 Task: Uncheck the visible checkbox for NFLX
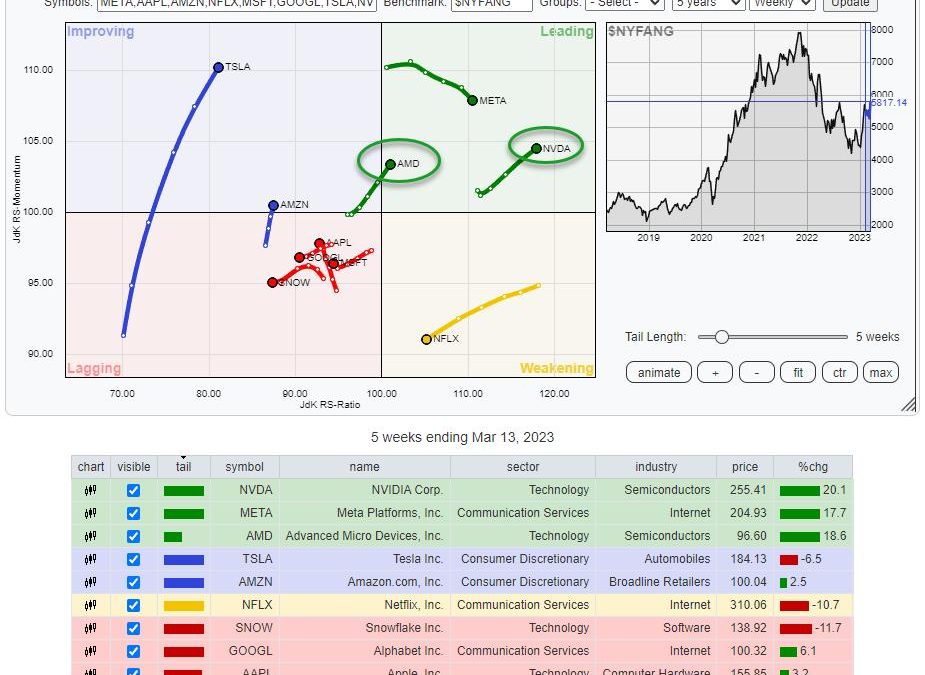pos(133,605)
